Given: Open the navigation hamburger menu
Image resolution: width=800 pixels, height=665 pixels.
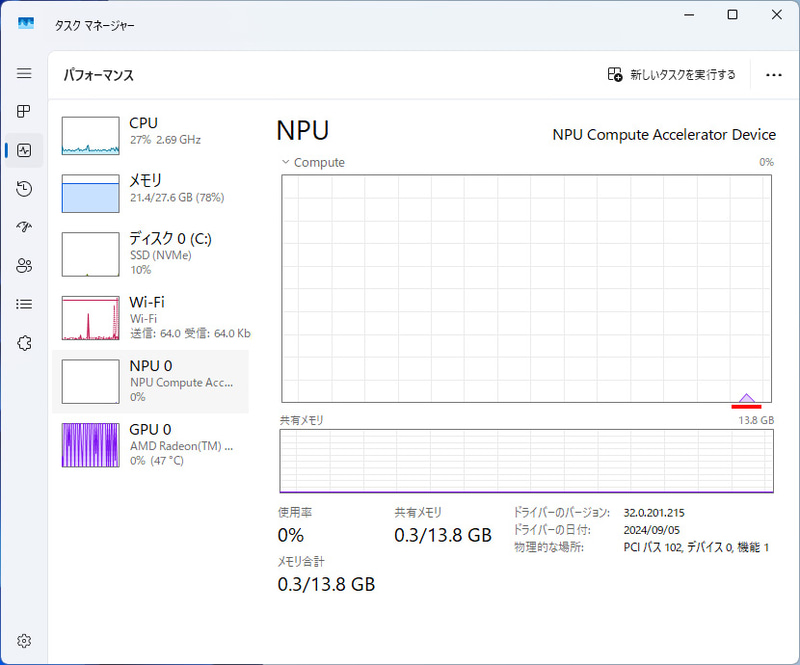Looking at the screenshot, I should coord(24,73).
